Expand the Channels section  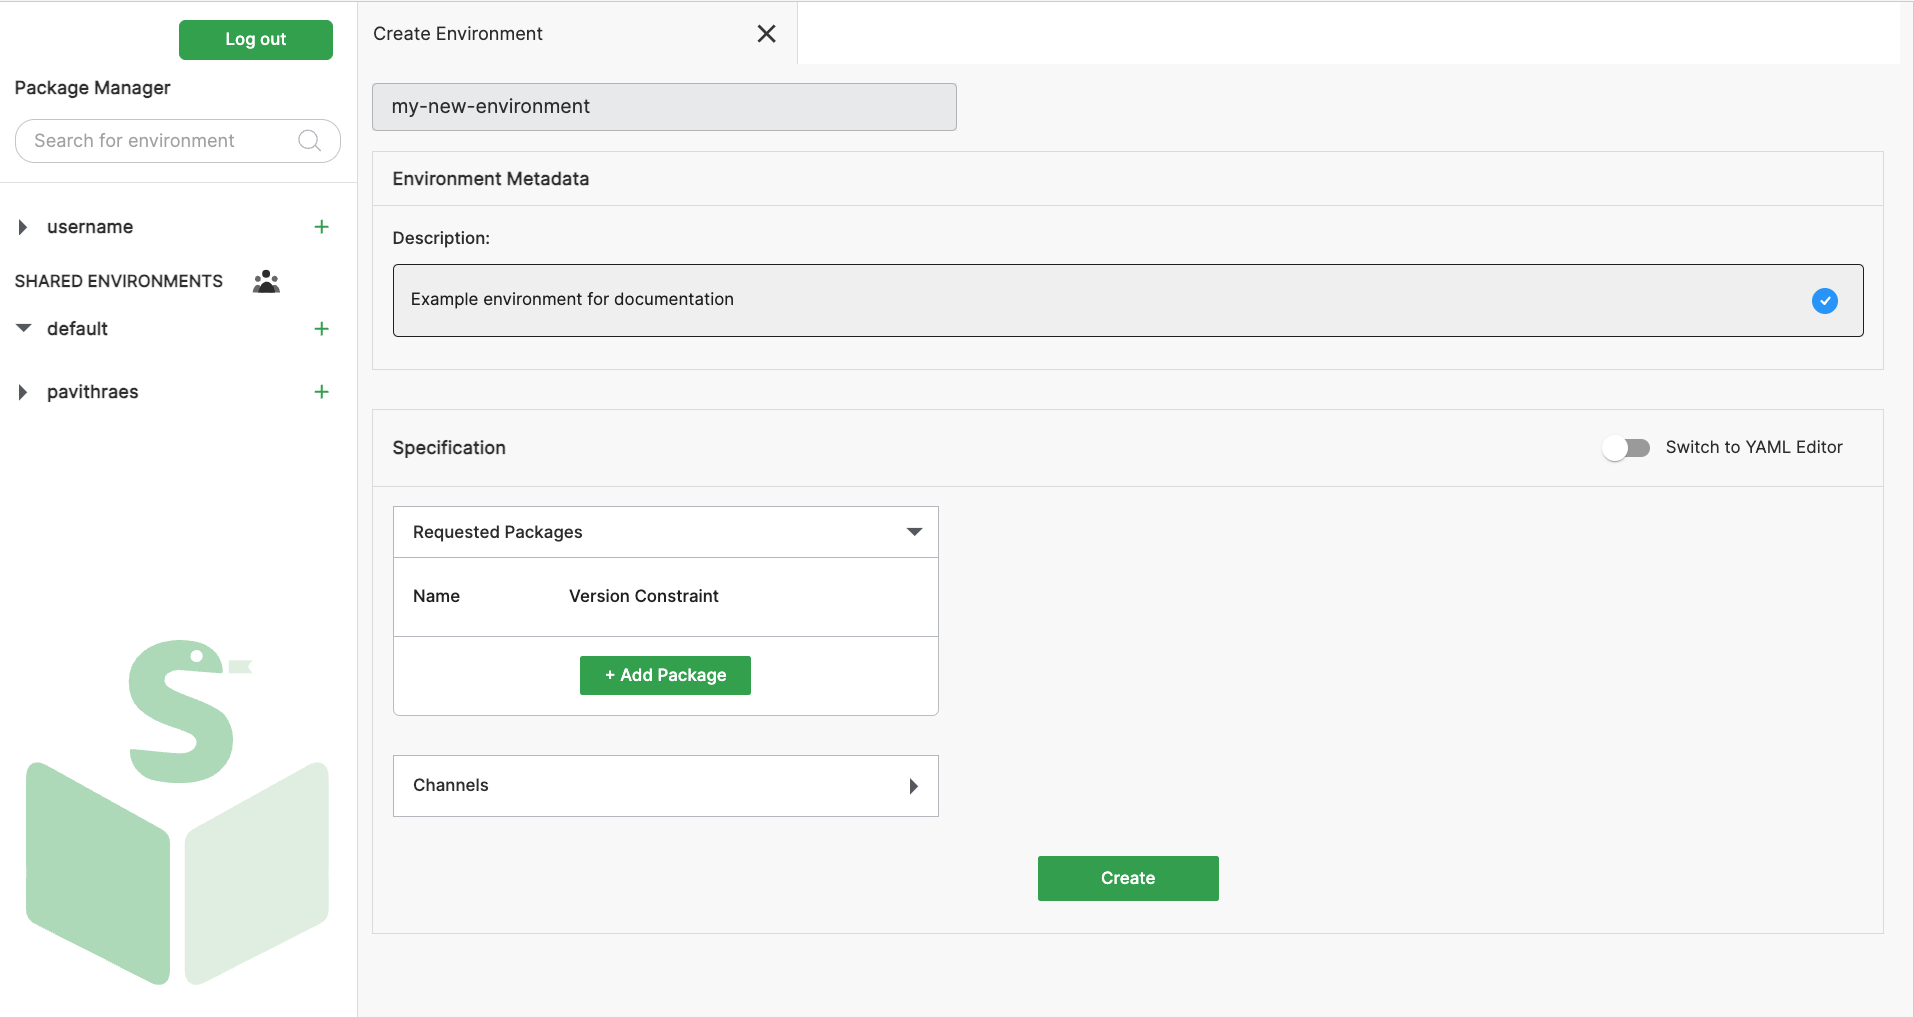913,786
